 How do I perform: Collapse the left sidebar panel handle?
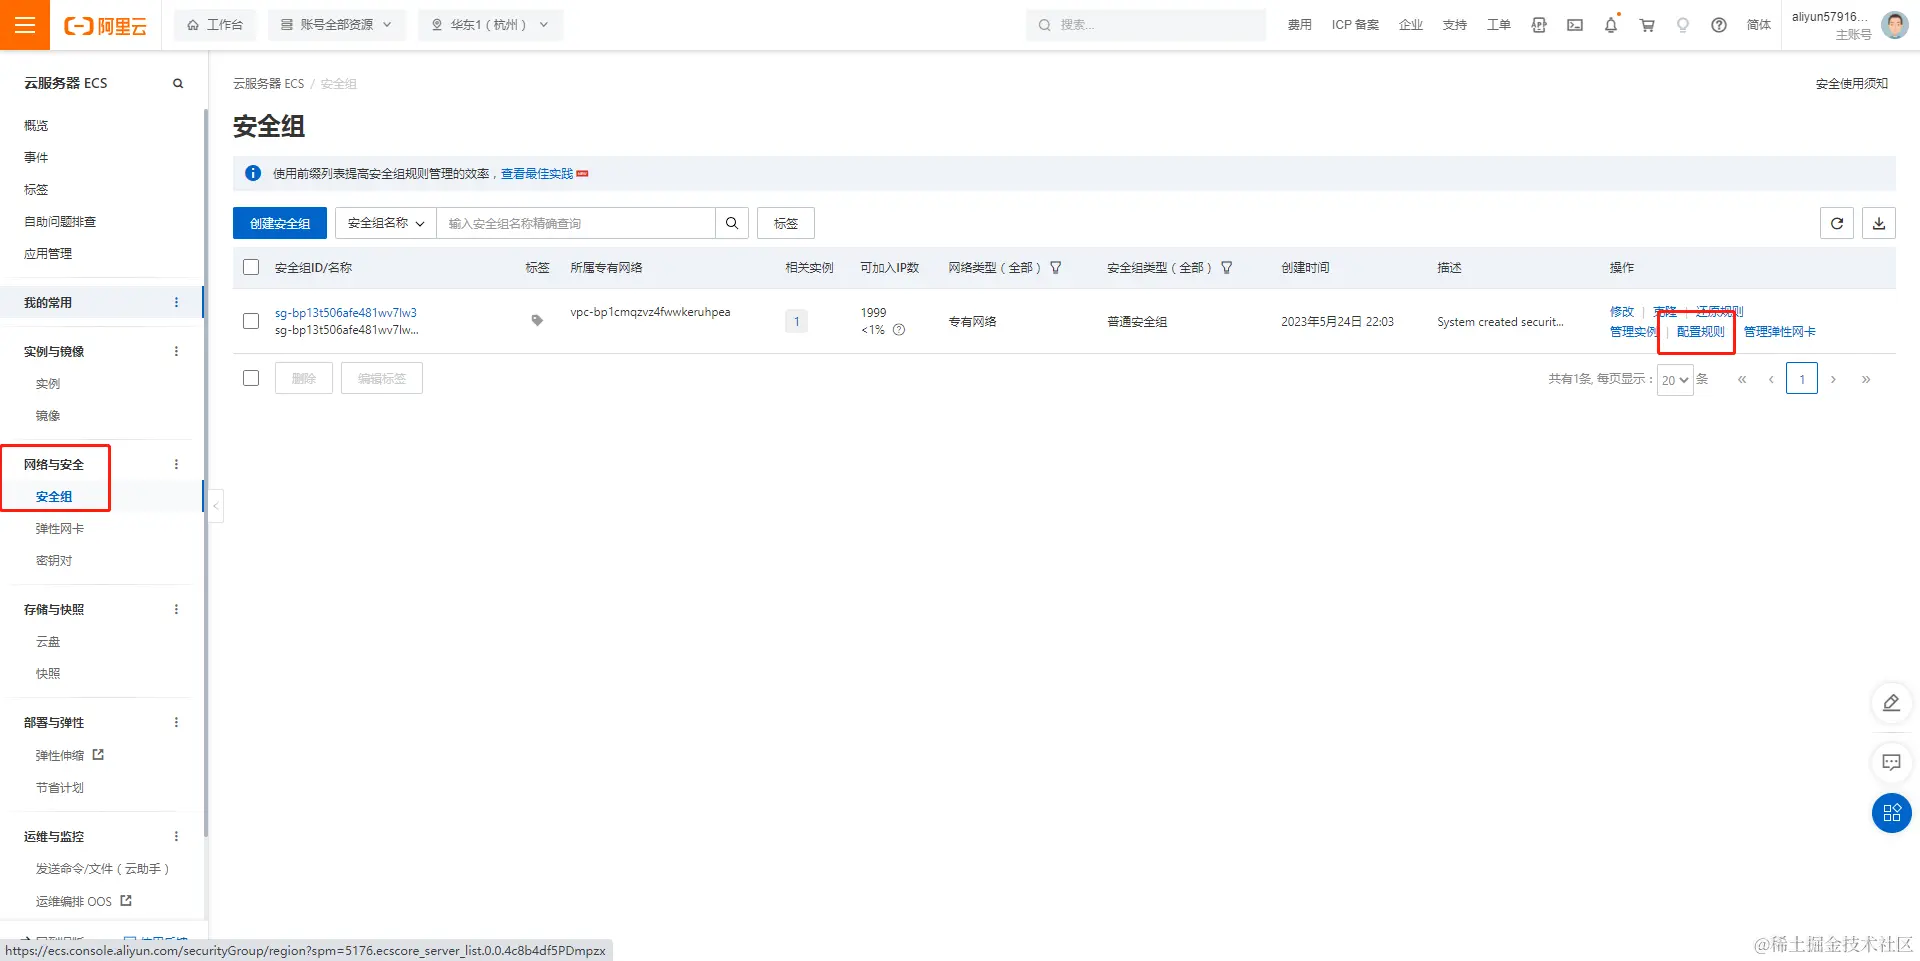[x=215, y=506]
